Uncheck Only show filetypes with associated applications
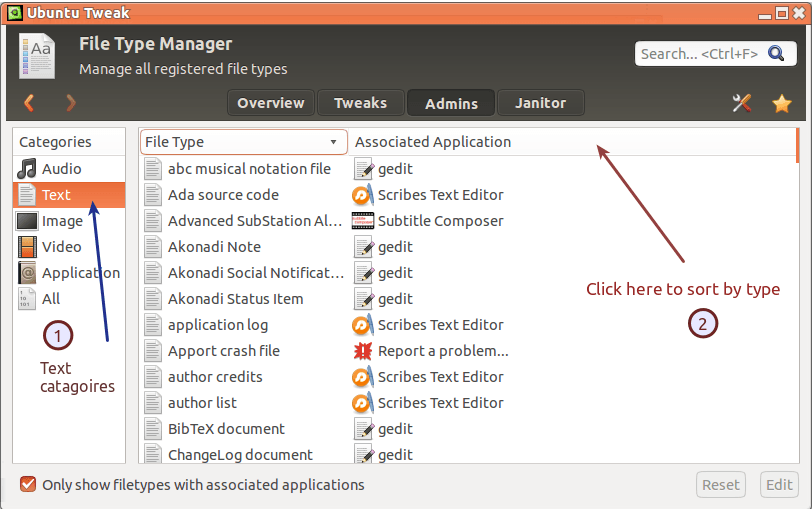 coord(28,485)
